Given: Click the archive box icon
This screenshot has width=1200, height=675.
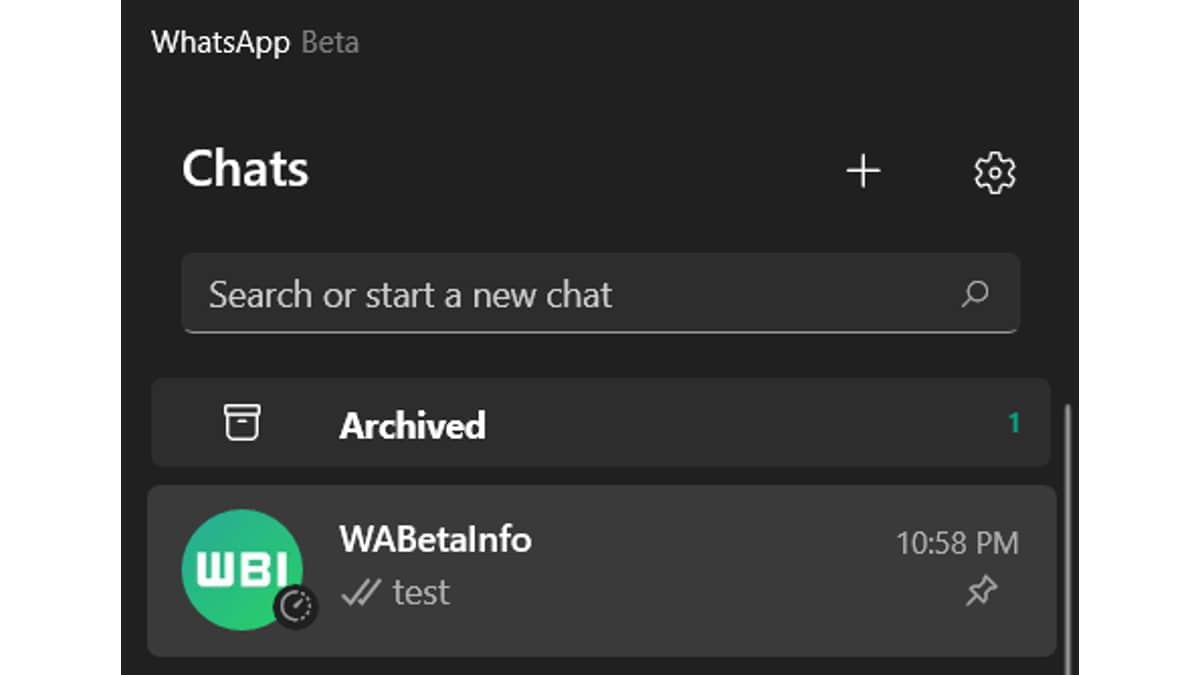Looking at the screenshot, I should pyautogui.click(x=241, y=423).
